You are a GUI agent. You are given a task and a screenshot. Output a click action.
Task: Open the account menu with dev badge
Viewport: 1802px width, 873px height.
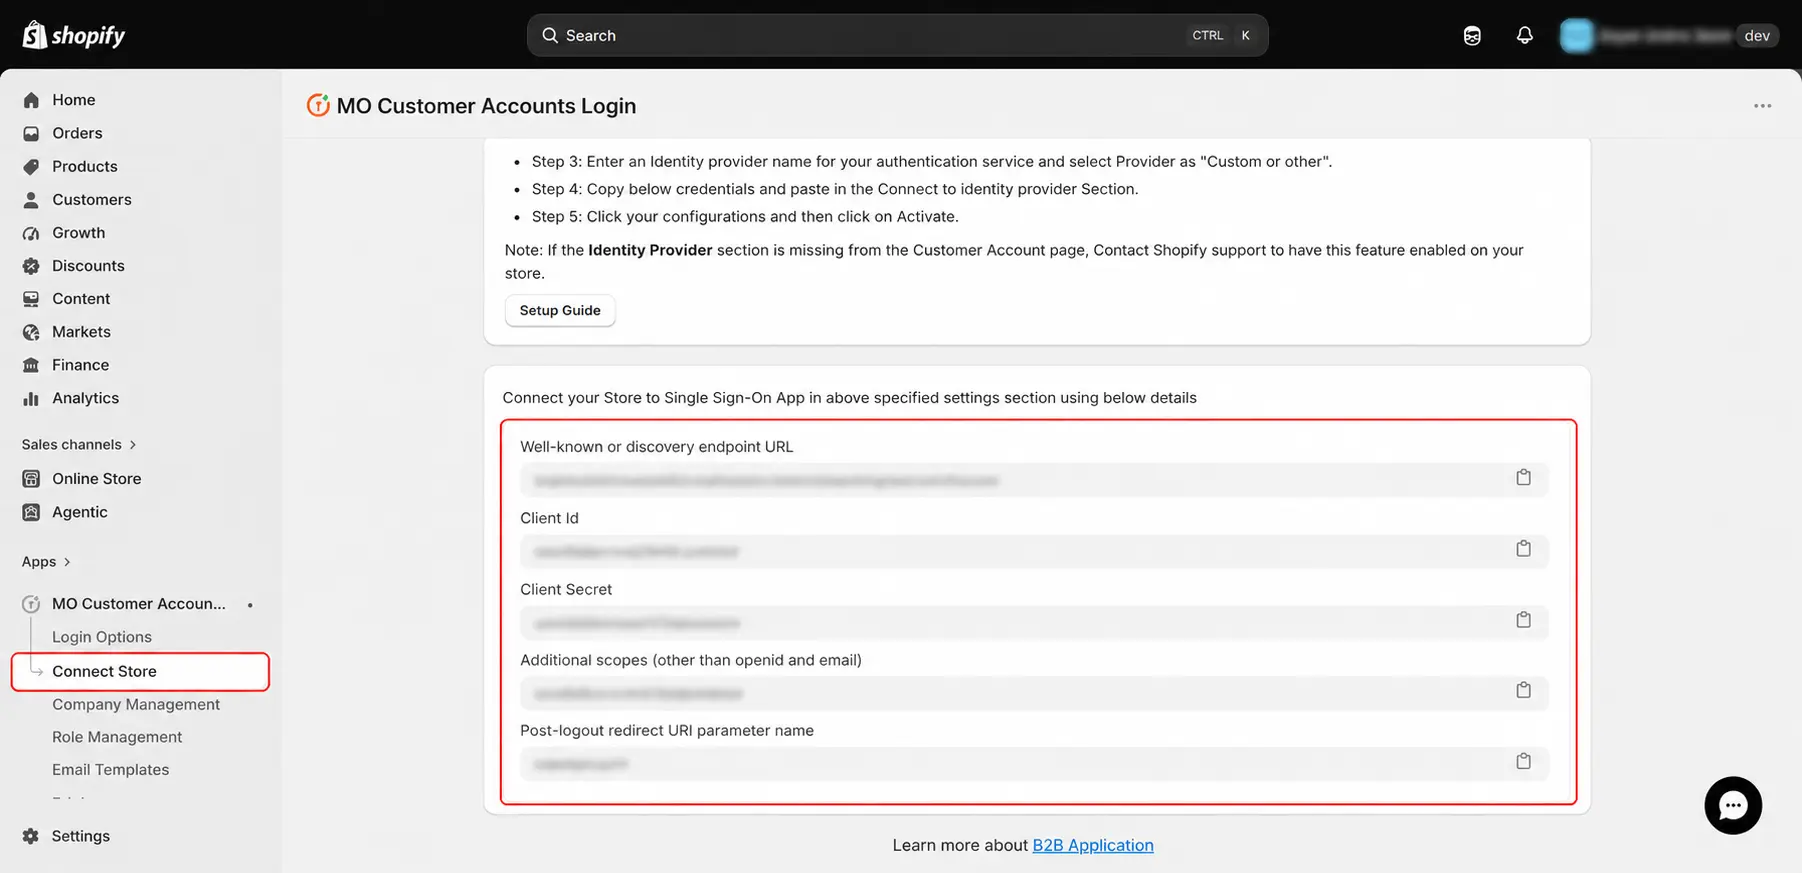pos(1668,35)
